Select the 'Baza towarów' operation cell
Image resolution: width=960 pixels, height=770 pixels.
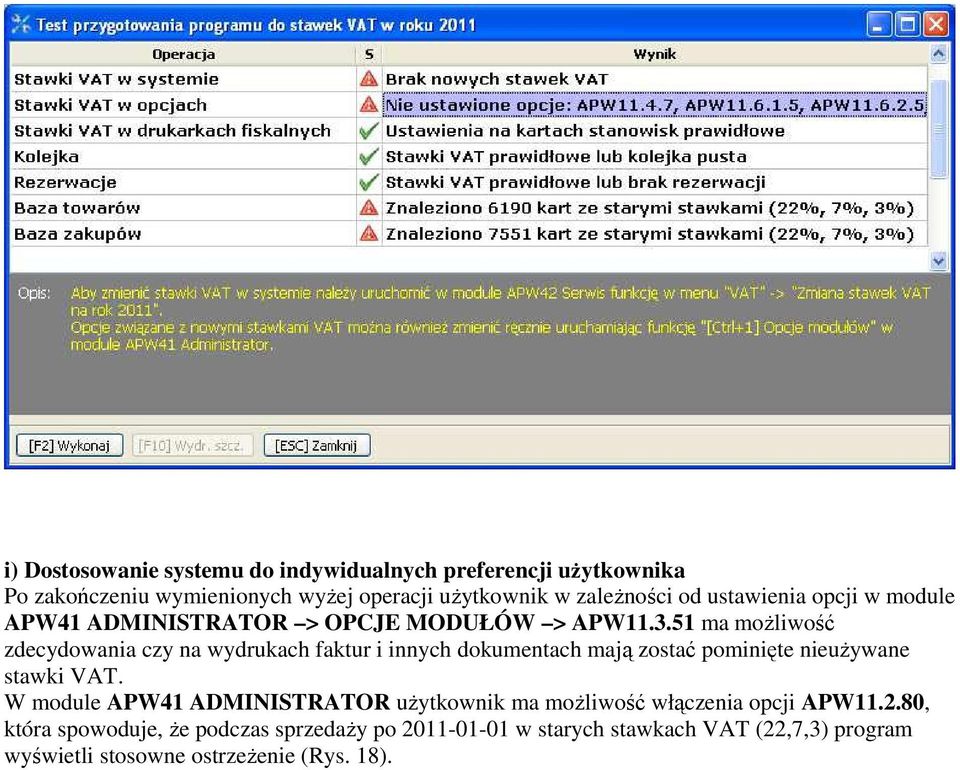183,208
